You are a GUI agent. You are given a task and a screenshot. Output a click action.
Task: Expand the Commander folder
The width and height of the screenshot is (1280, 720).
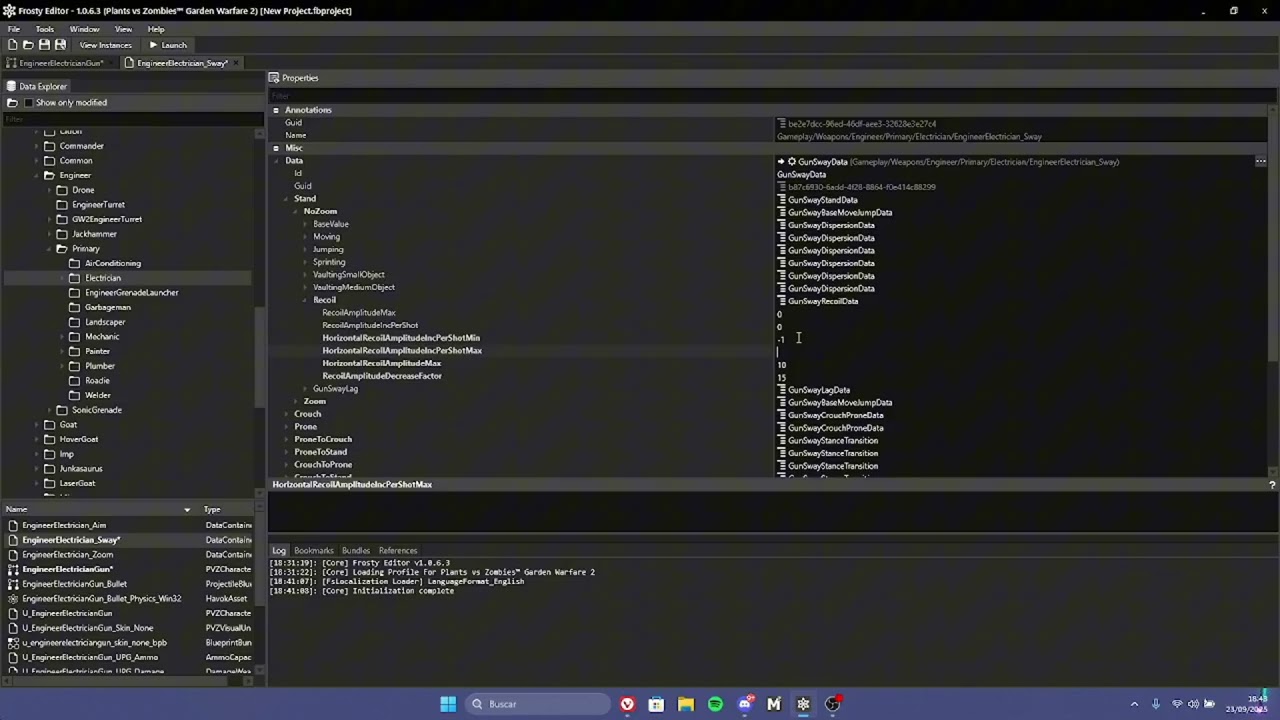[x=36, y=146]
